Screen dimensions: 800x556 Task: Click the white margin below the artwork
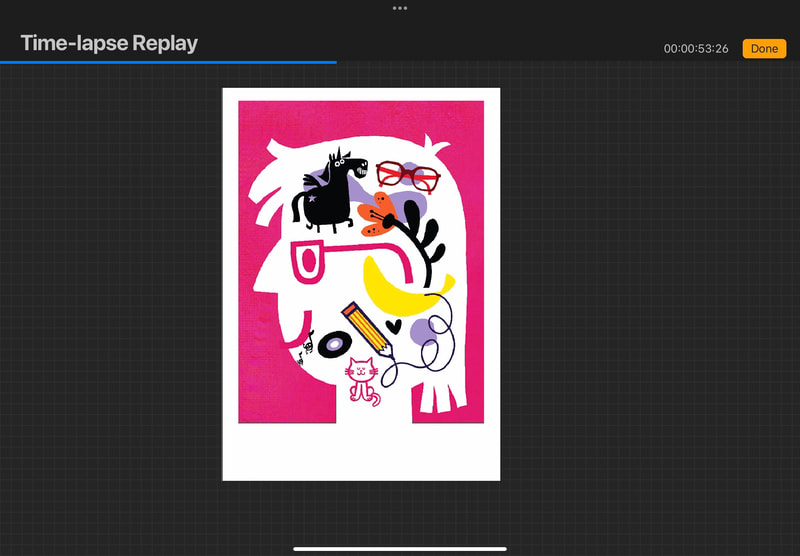click(360, 452)
